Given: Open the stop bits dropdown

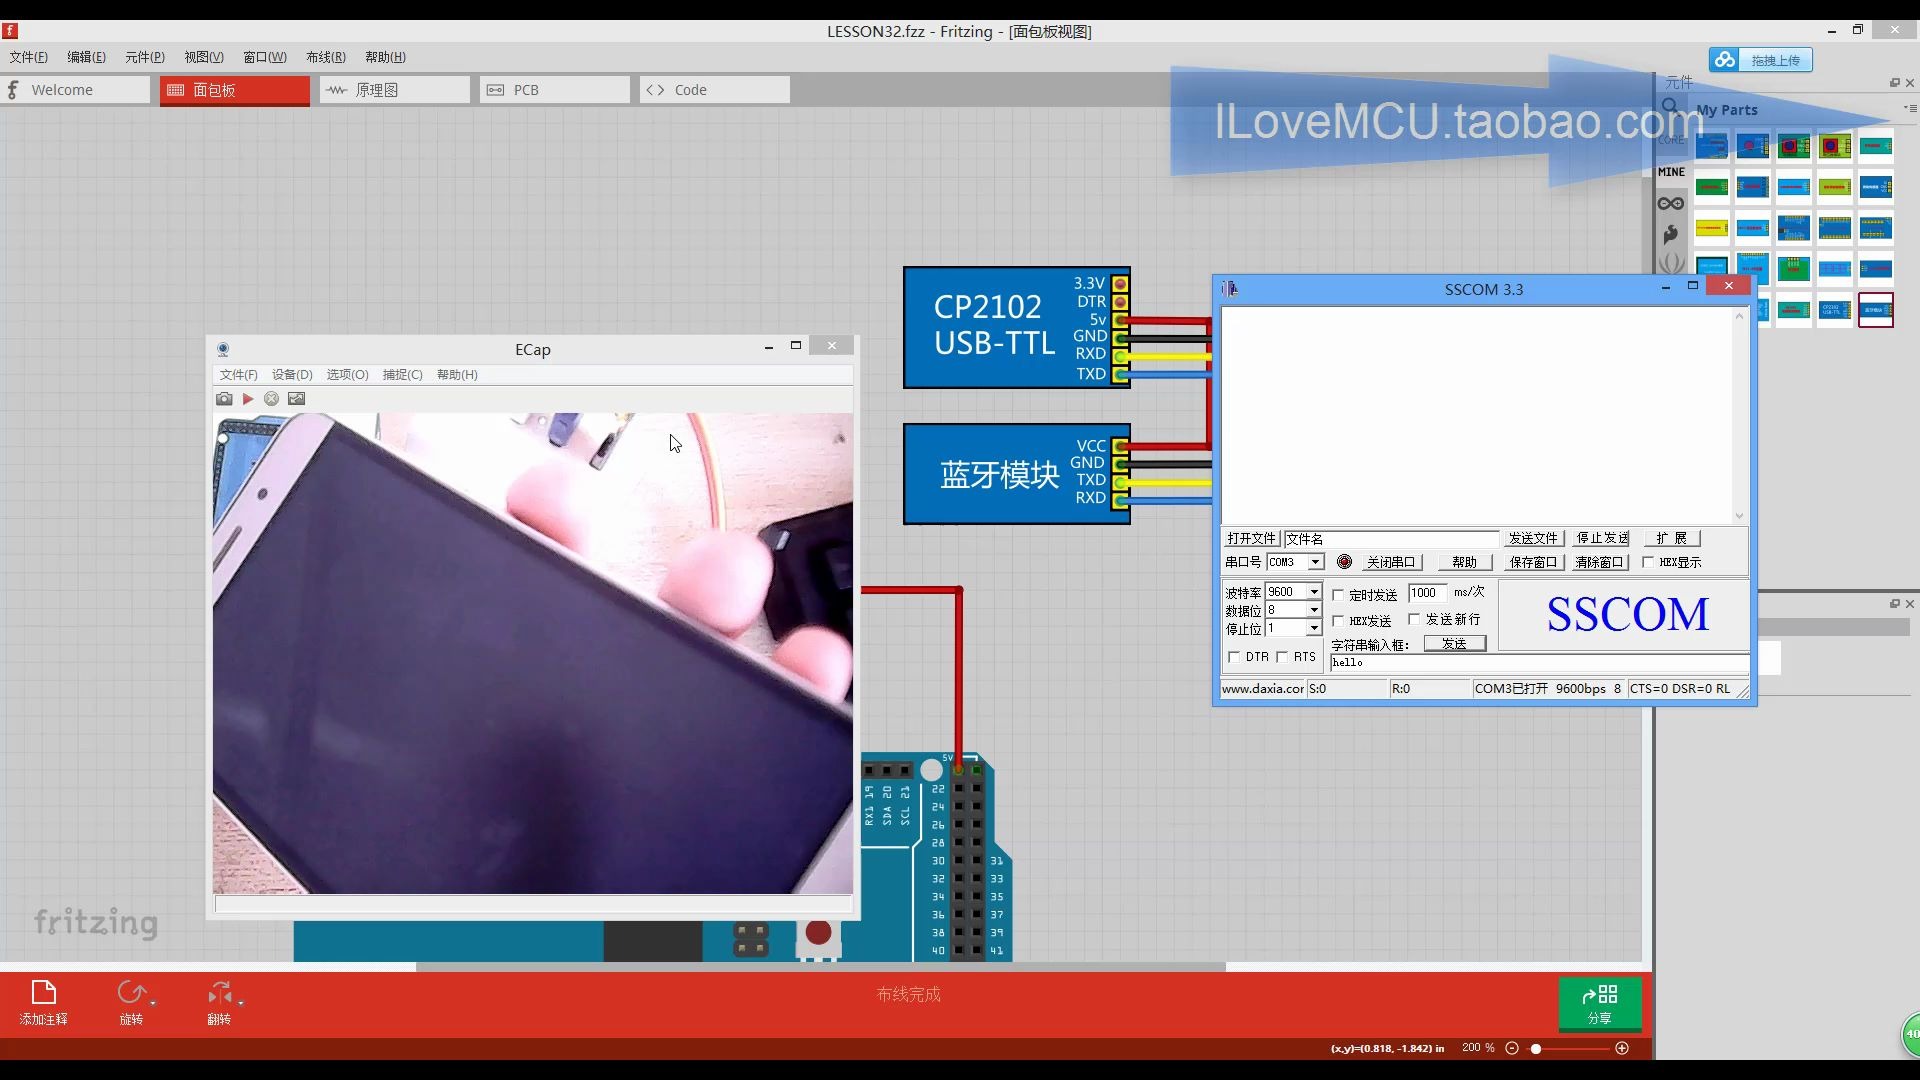Looking at the screenshot, I should (x=1314, y=628).
